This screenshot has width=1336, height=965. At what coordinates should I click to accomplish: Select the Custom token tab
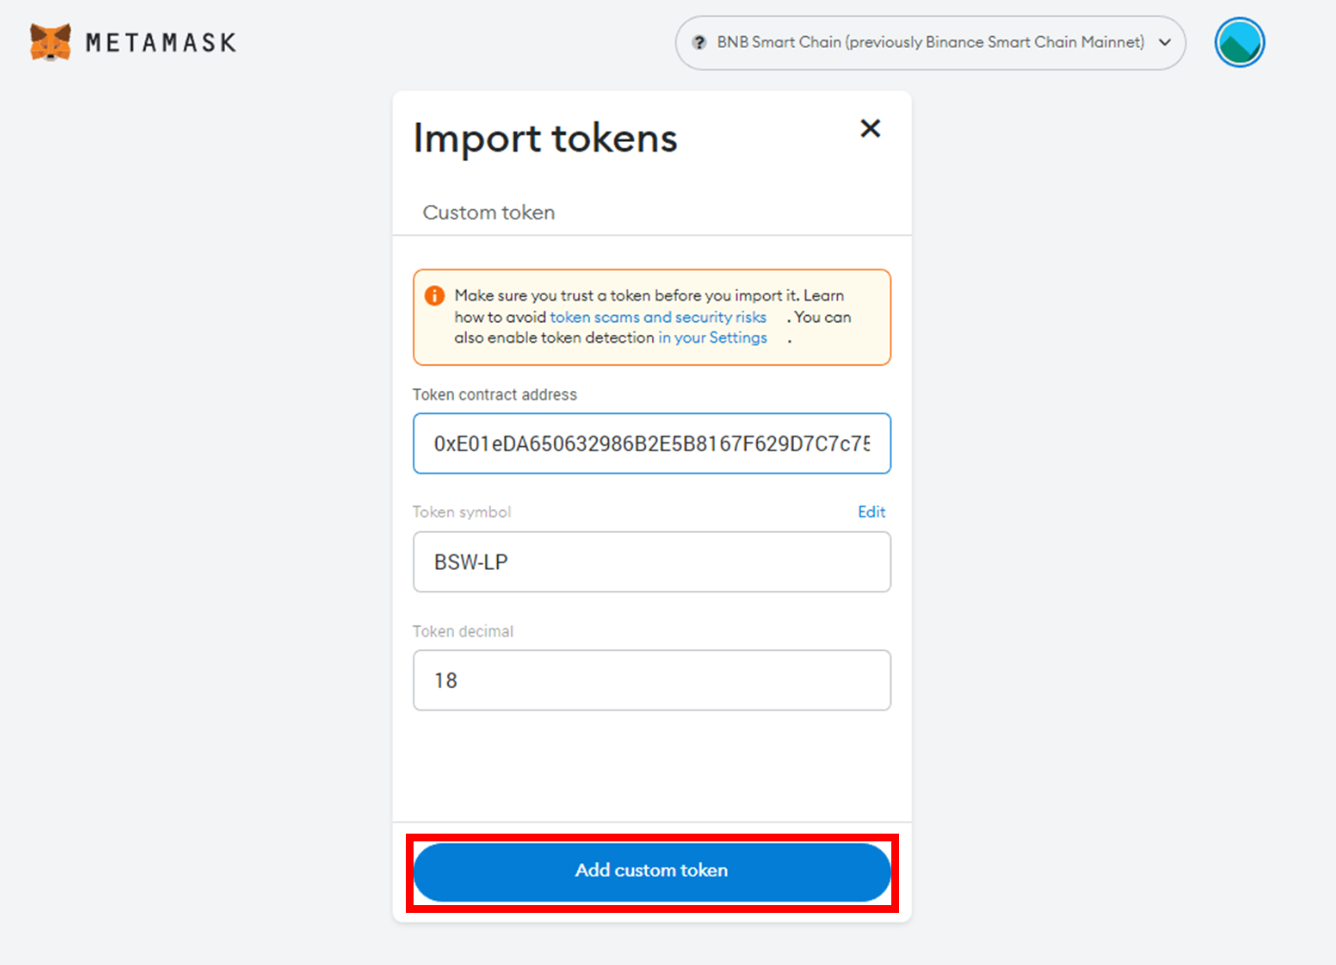pyautogui.click(x=488, y=212)
